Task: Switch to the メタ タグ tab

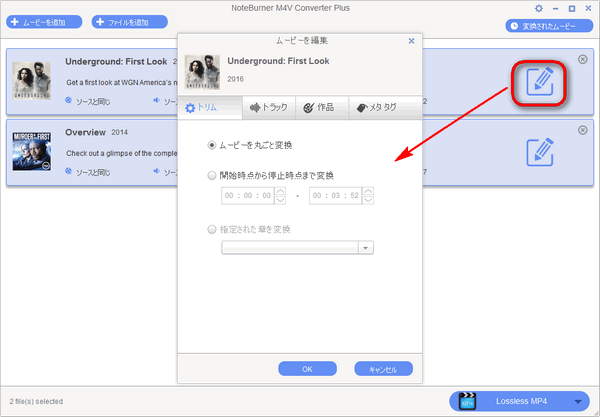Action: (x=385, y=108)
